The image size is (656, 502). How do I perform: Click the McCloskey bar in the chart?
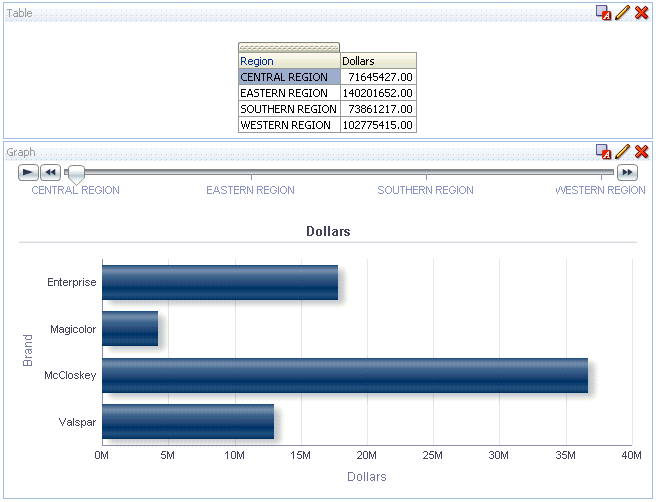345,375
